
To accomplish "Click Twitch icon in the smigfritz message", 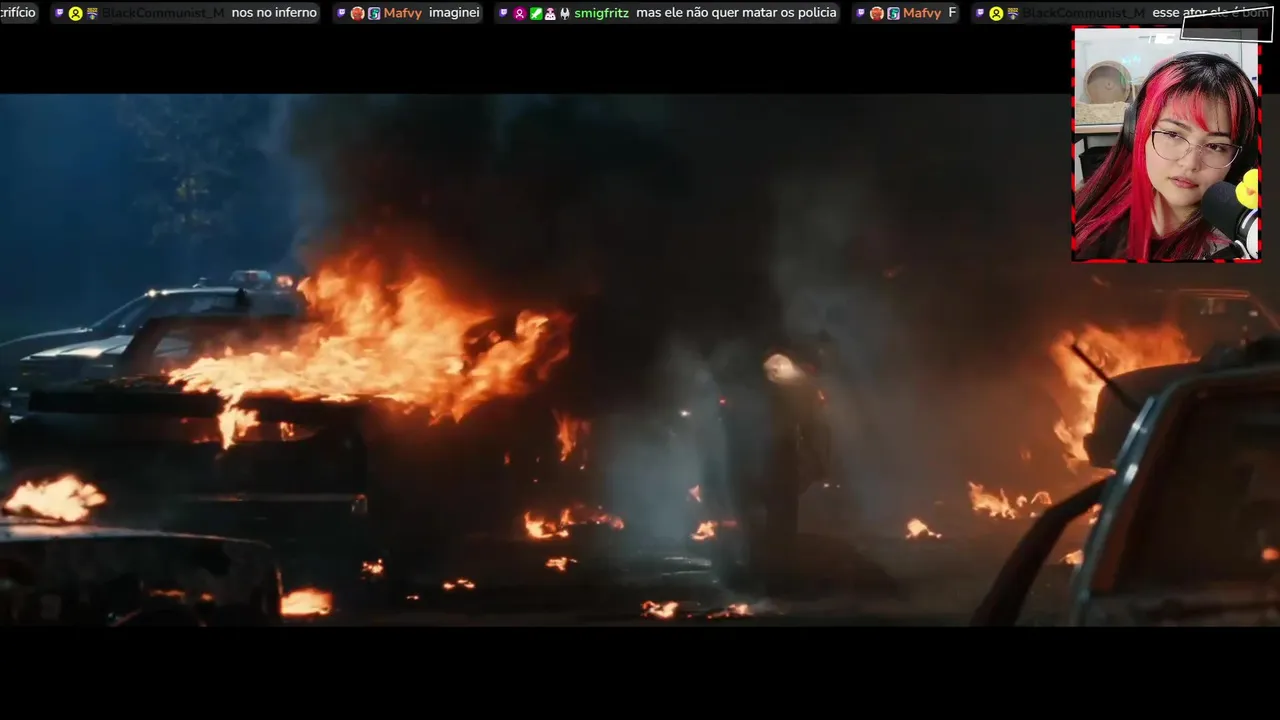I will 503,13.
